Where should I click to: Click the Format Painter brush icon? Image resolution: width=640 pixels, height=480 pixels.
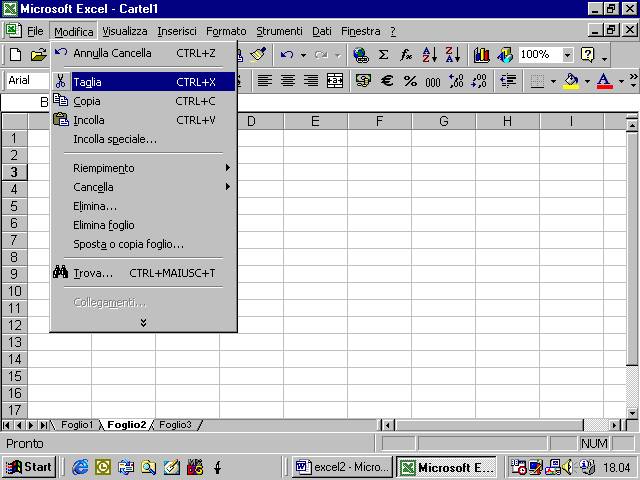pyautogui.click(x=258, y=54)
